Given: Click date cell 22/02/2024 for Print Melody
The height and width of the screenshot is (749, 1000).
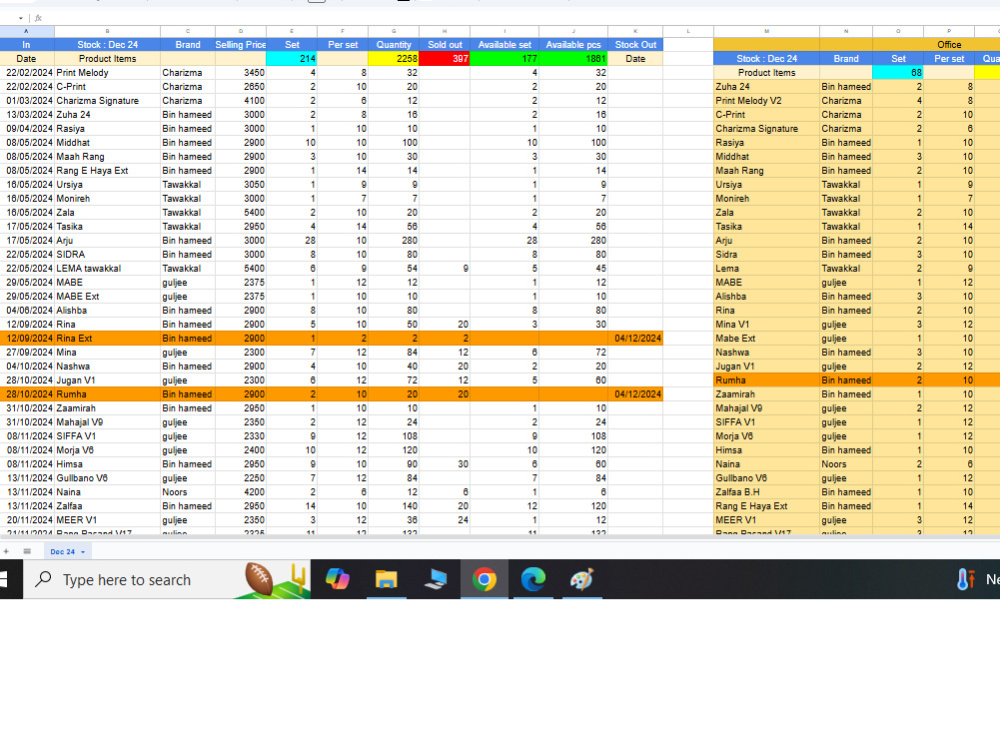Looking at the screenshot, I should click(27, 73).
